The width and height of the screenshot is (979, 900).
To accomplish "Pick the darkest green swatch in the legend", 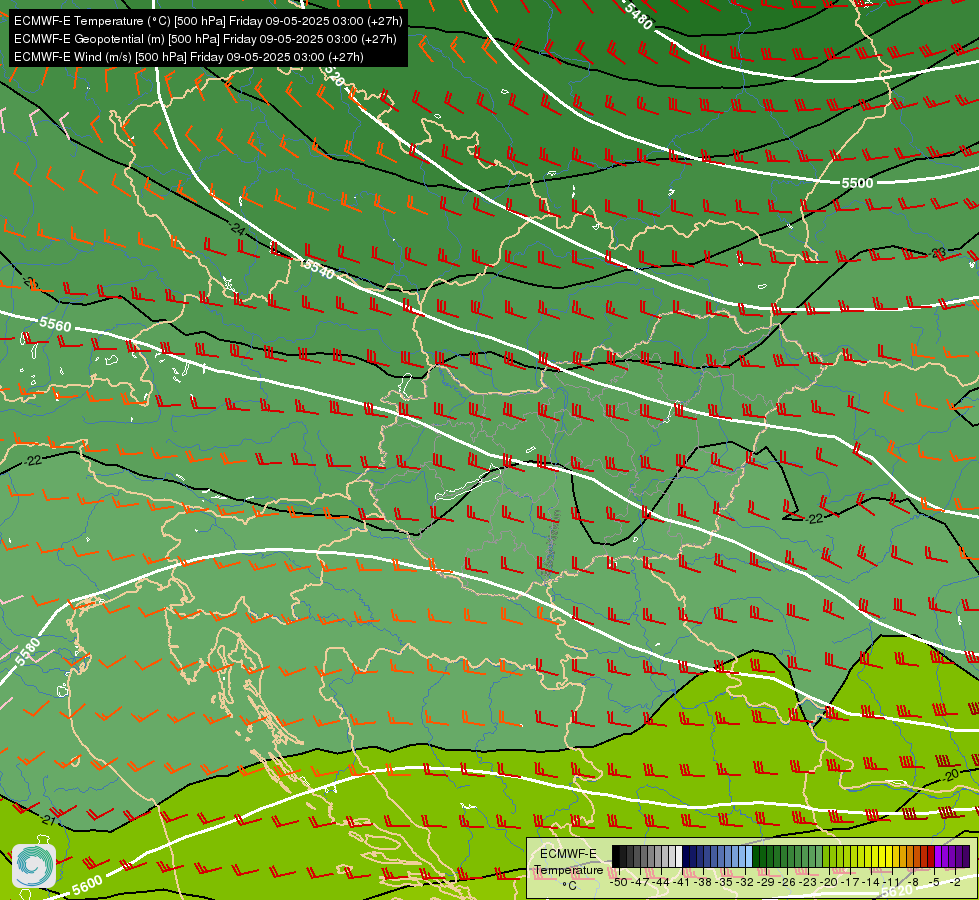I will (x=756, y=856).
